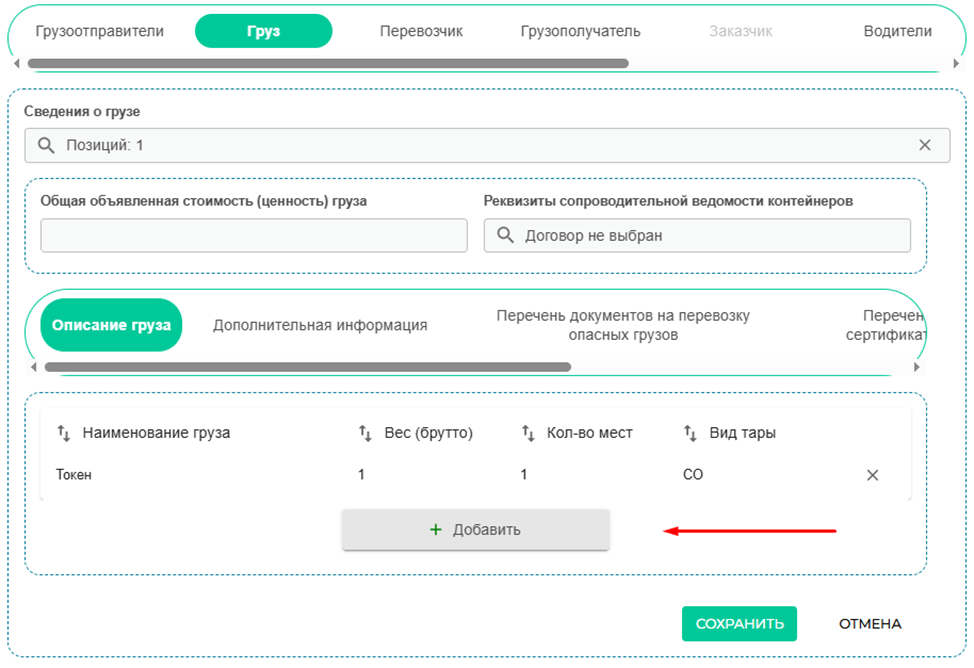The width and height of the screenshot is (974, 668).
Task: Open Перечень документов на перевозку опасных грузов
Action: [x=623, y=325]
